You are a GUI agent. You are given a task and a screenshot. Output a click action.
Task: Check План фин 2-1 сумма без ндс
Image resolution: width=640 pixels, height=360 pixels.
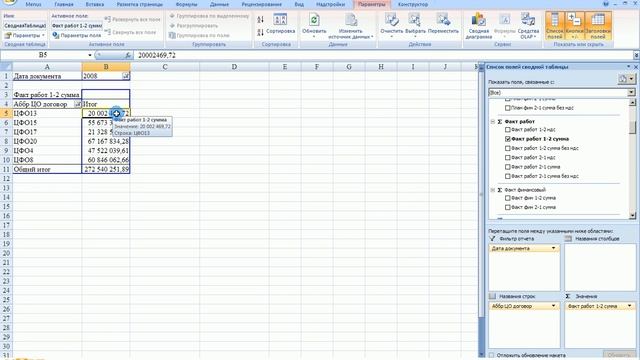508,108
